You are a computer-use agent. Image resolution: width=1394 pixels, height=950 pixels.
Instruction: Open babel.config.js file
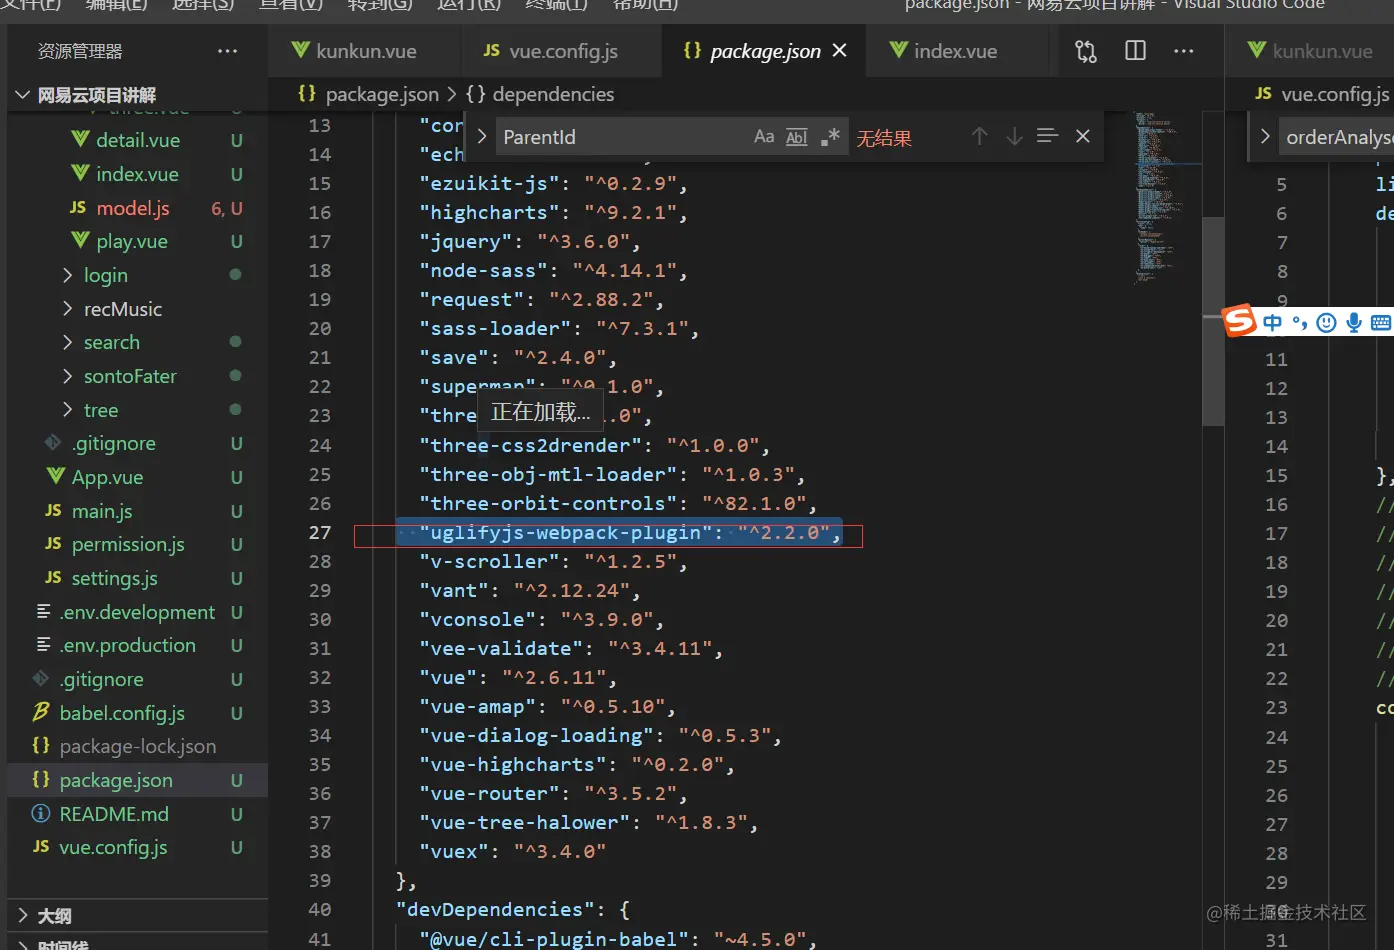click(137, 713)
